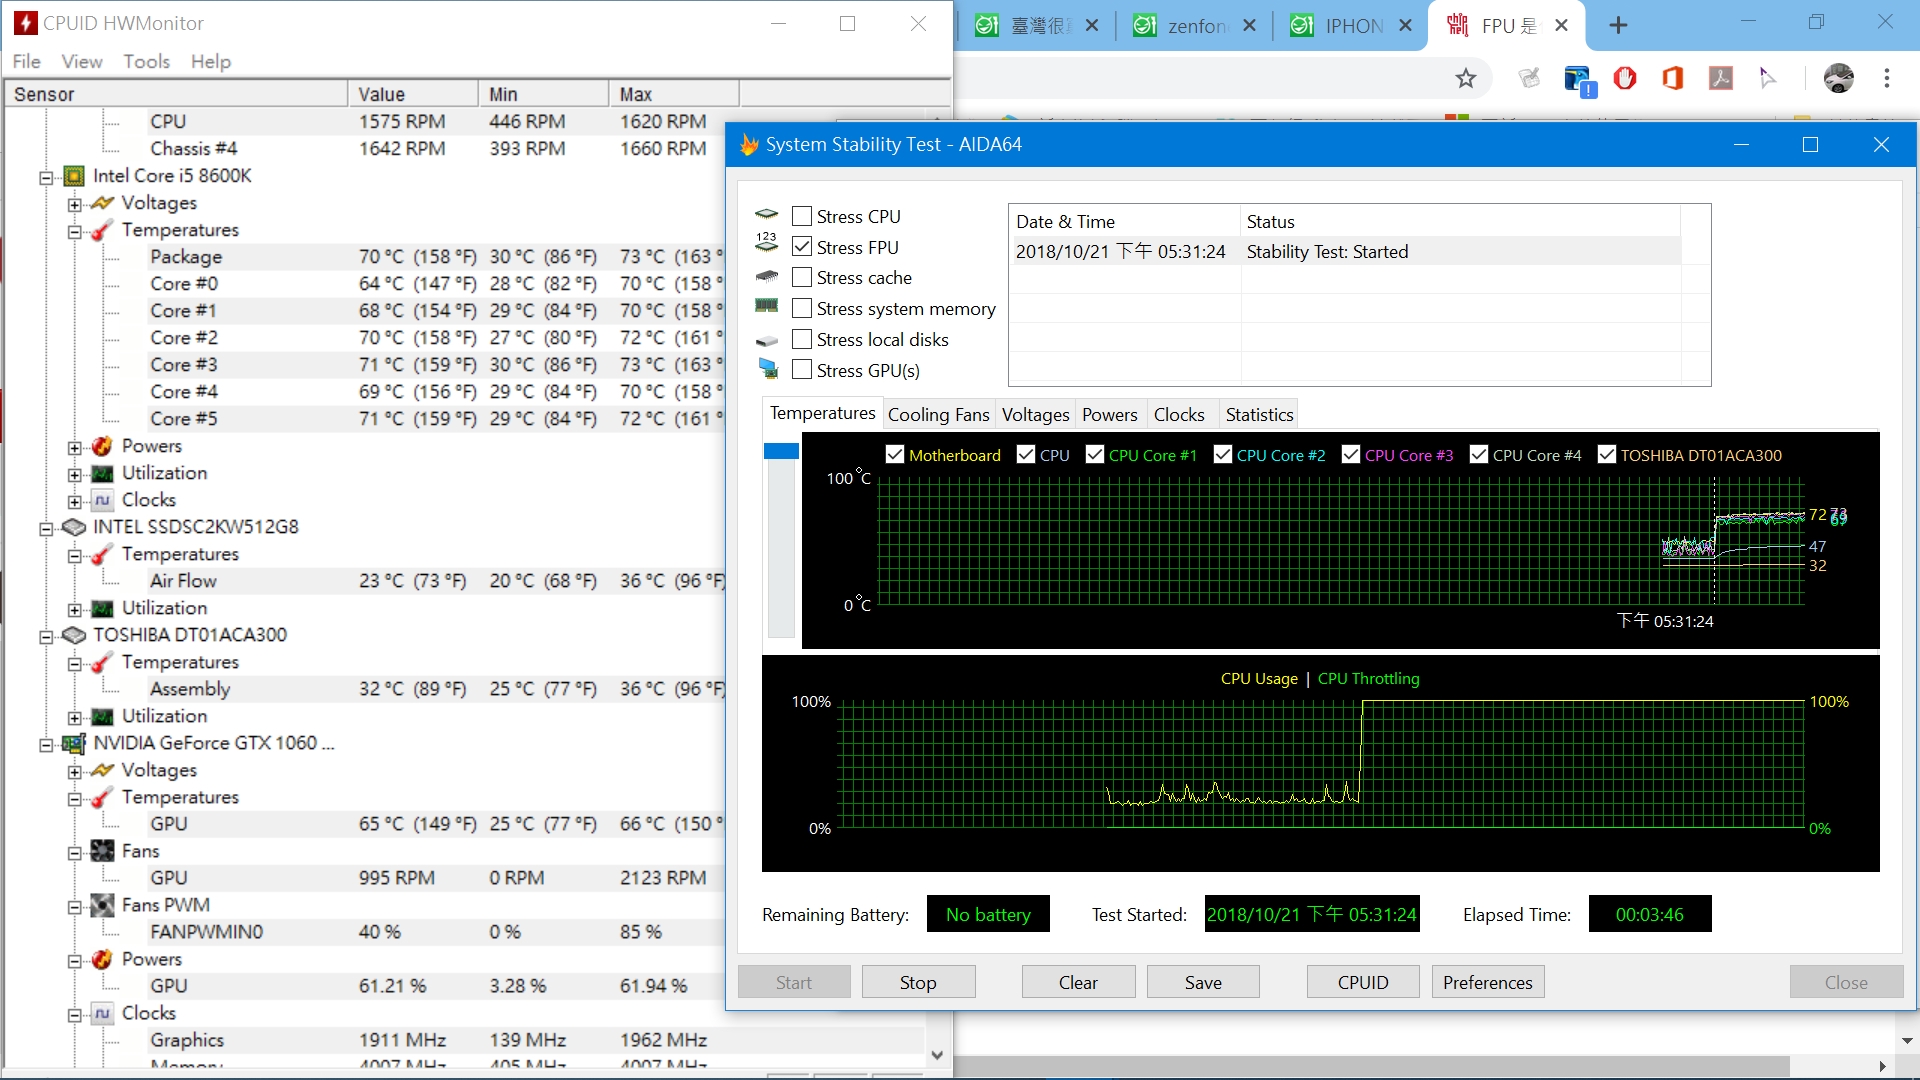Expand the Powers node under Intel Core i5
This screenshot has height=1080, width=1920.
[x=75, y=448]
